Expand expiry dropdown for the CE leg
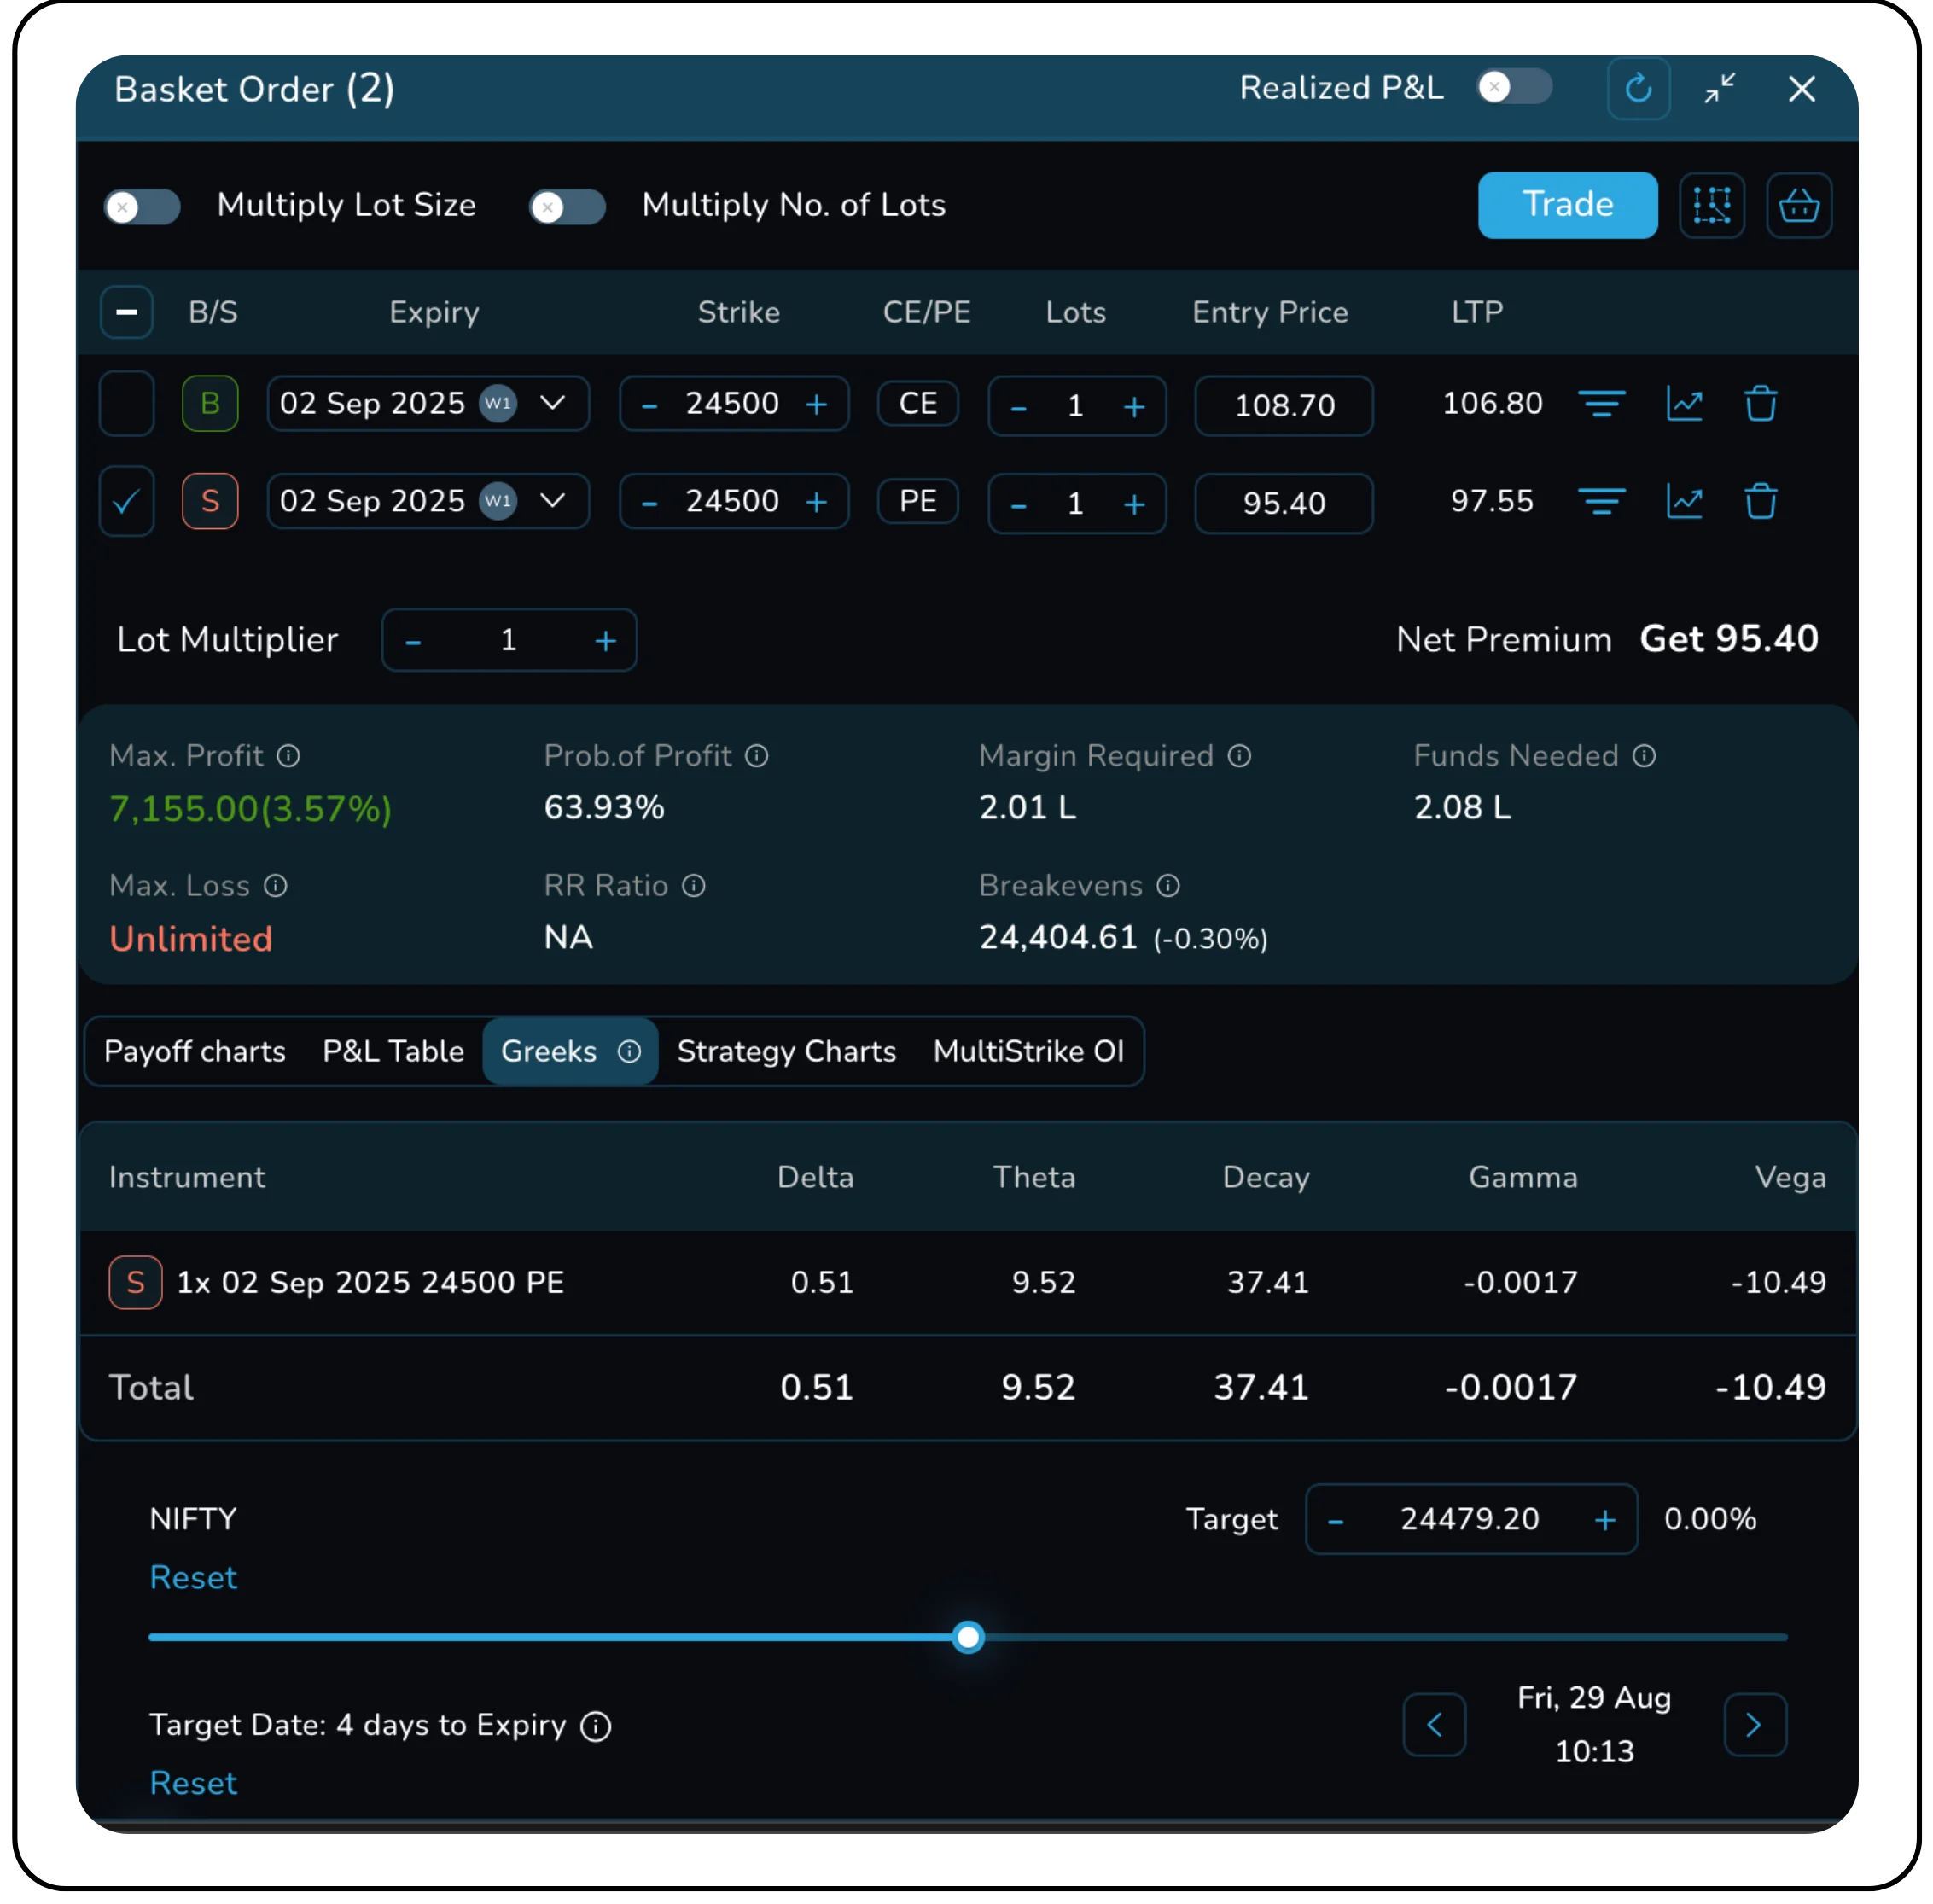The image size is (1933, 1904). click(x=552, y=403)
